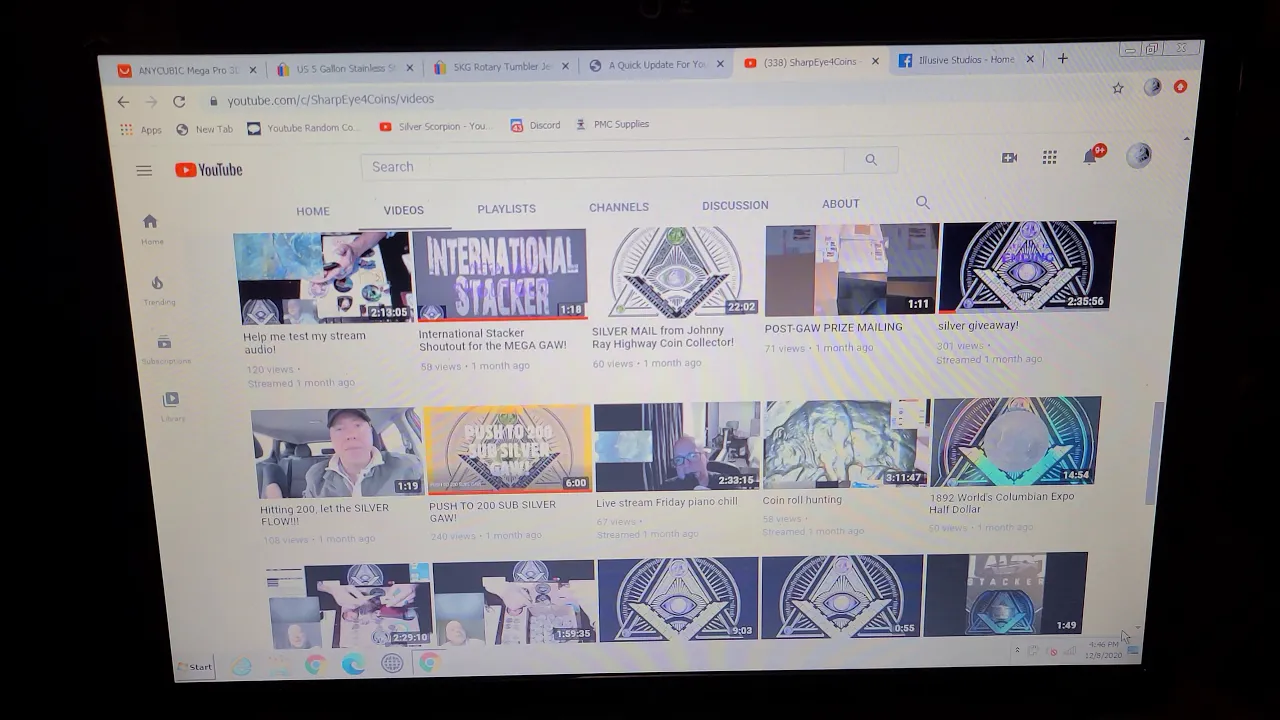This screenshot has height=720, width=1280.
Task: Open SILVER MAIL from Johnny Ray video title
Action: coord(663,337)
